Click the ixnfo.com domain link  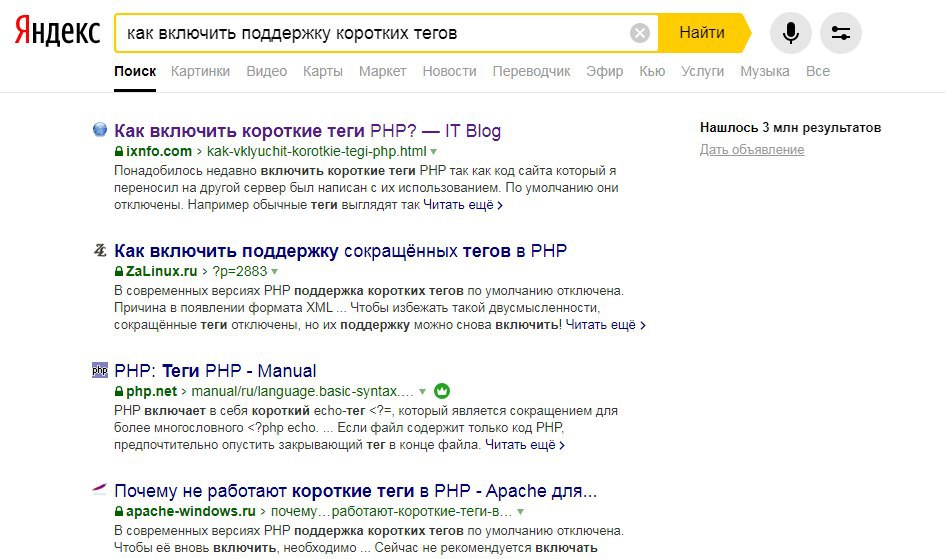159,151
